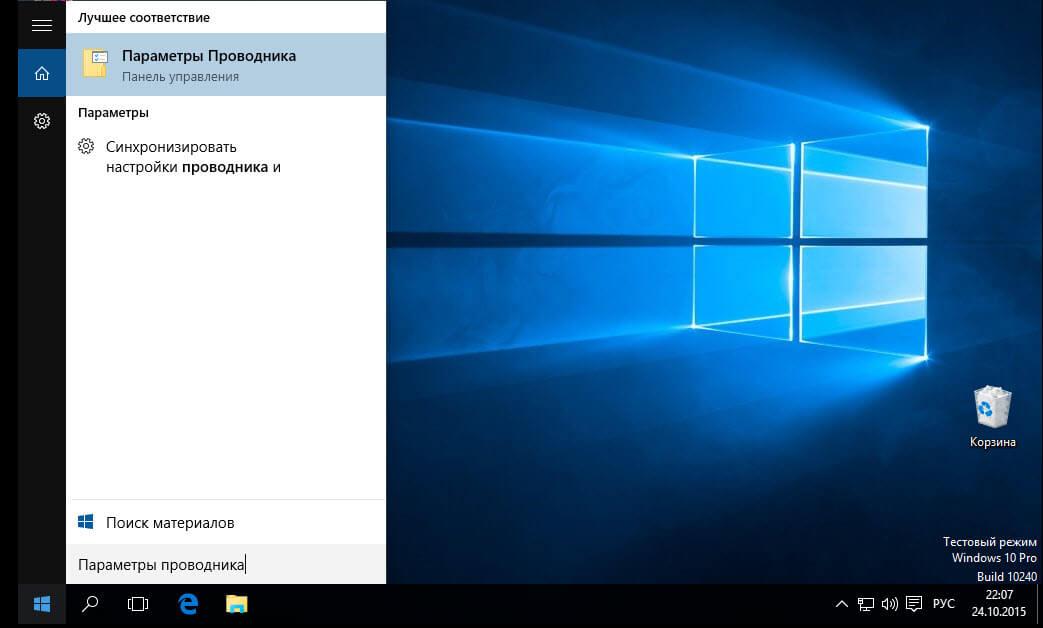This screenshot has width=1043, height=628.
Task: Click the taskbar search magnifier icon
Action: tap(90, 604)
